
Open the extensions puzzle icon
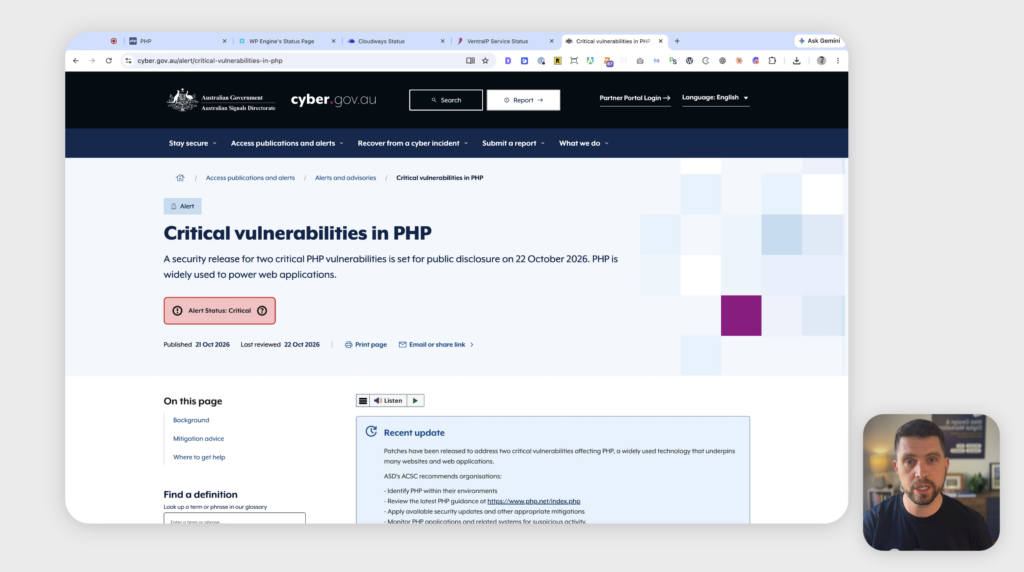pos(772,61)
